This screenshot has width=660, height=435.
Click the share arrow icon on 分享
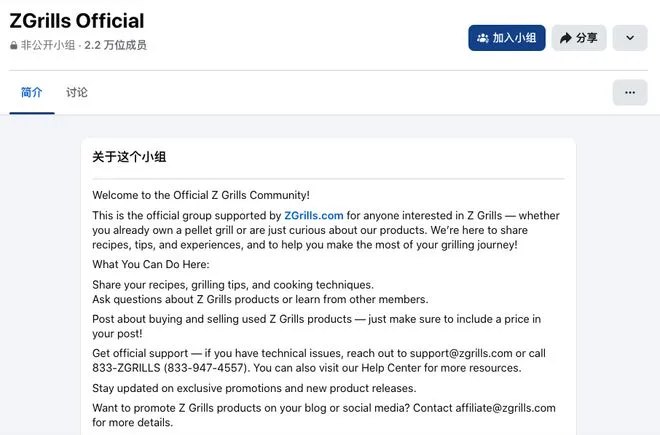(566, 38)
